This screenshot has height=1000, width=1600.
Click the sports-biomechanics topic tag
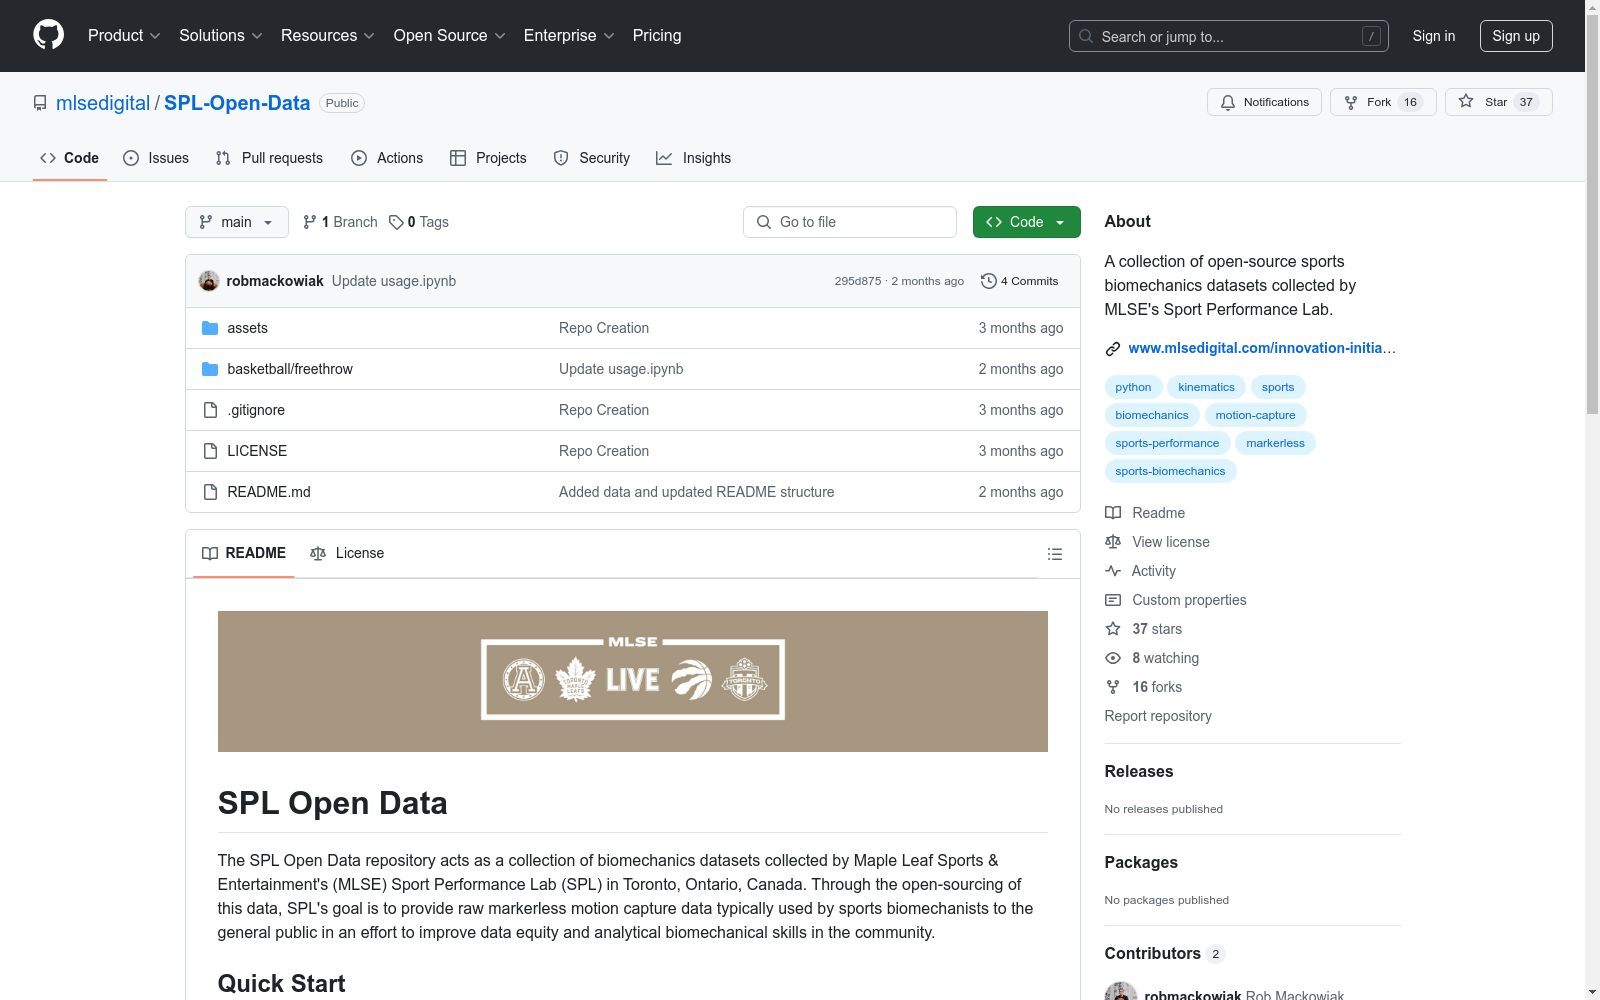[1170, 471]
